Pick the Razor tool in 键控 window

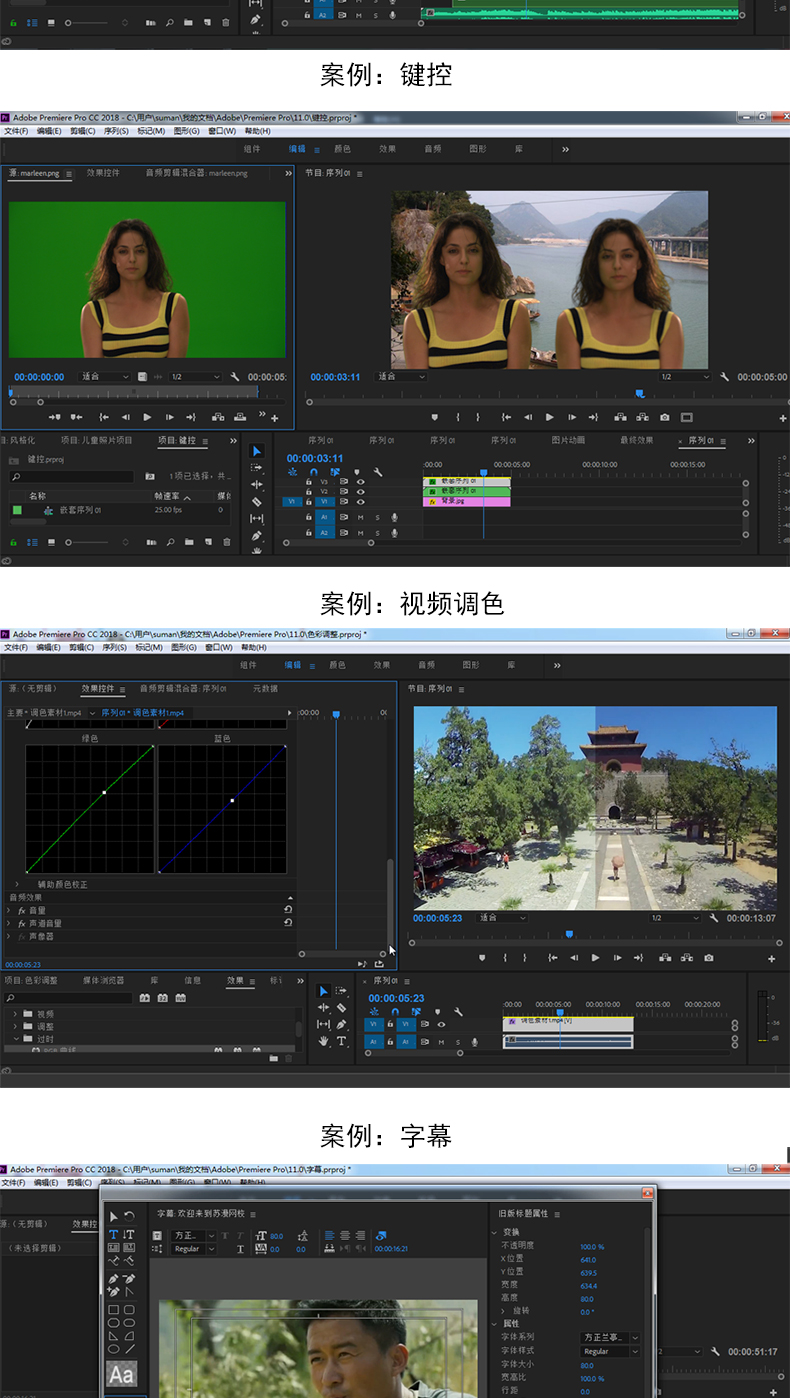pyautogui.click(x=256, y=502)
